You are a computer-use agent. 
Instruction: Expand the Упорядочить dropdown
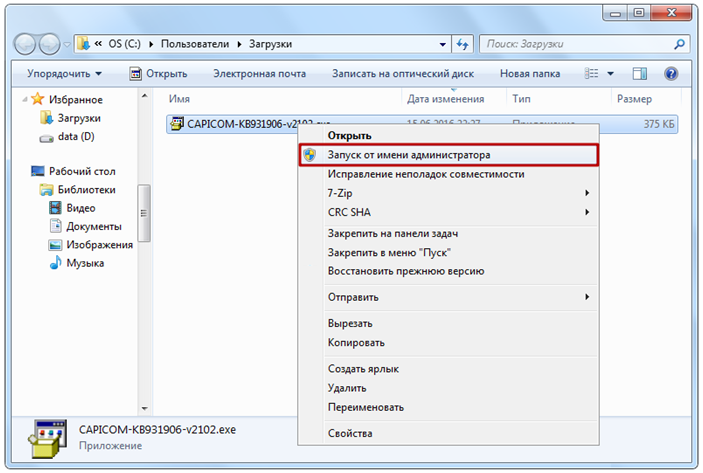64,73
